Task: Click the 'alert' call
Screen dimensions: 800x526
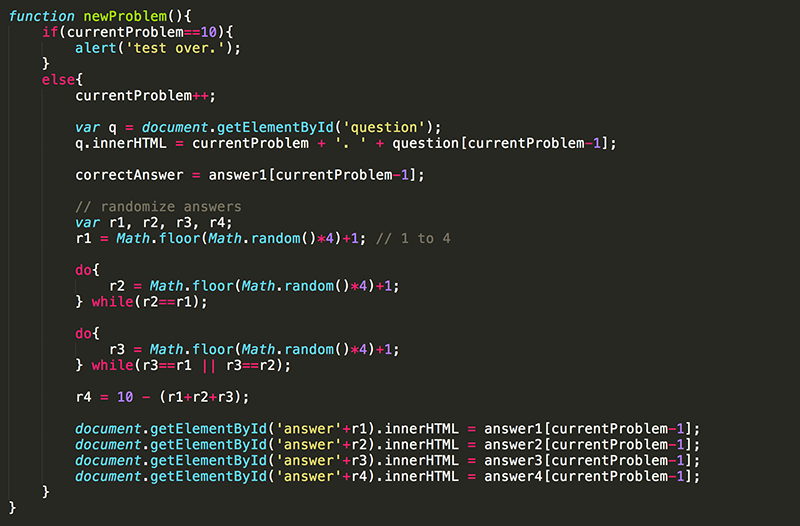Action: (96, 48)
